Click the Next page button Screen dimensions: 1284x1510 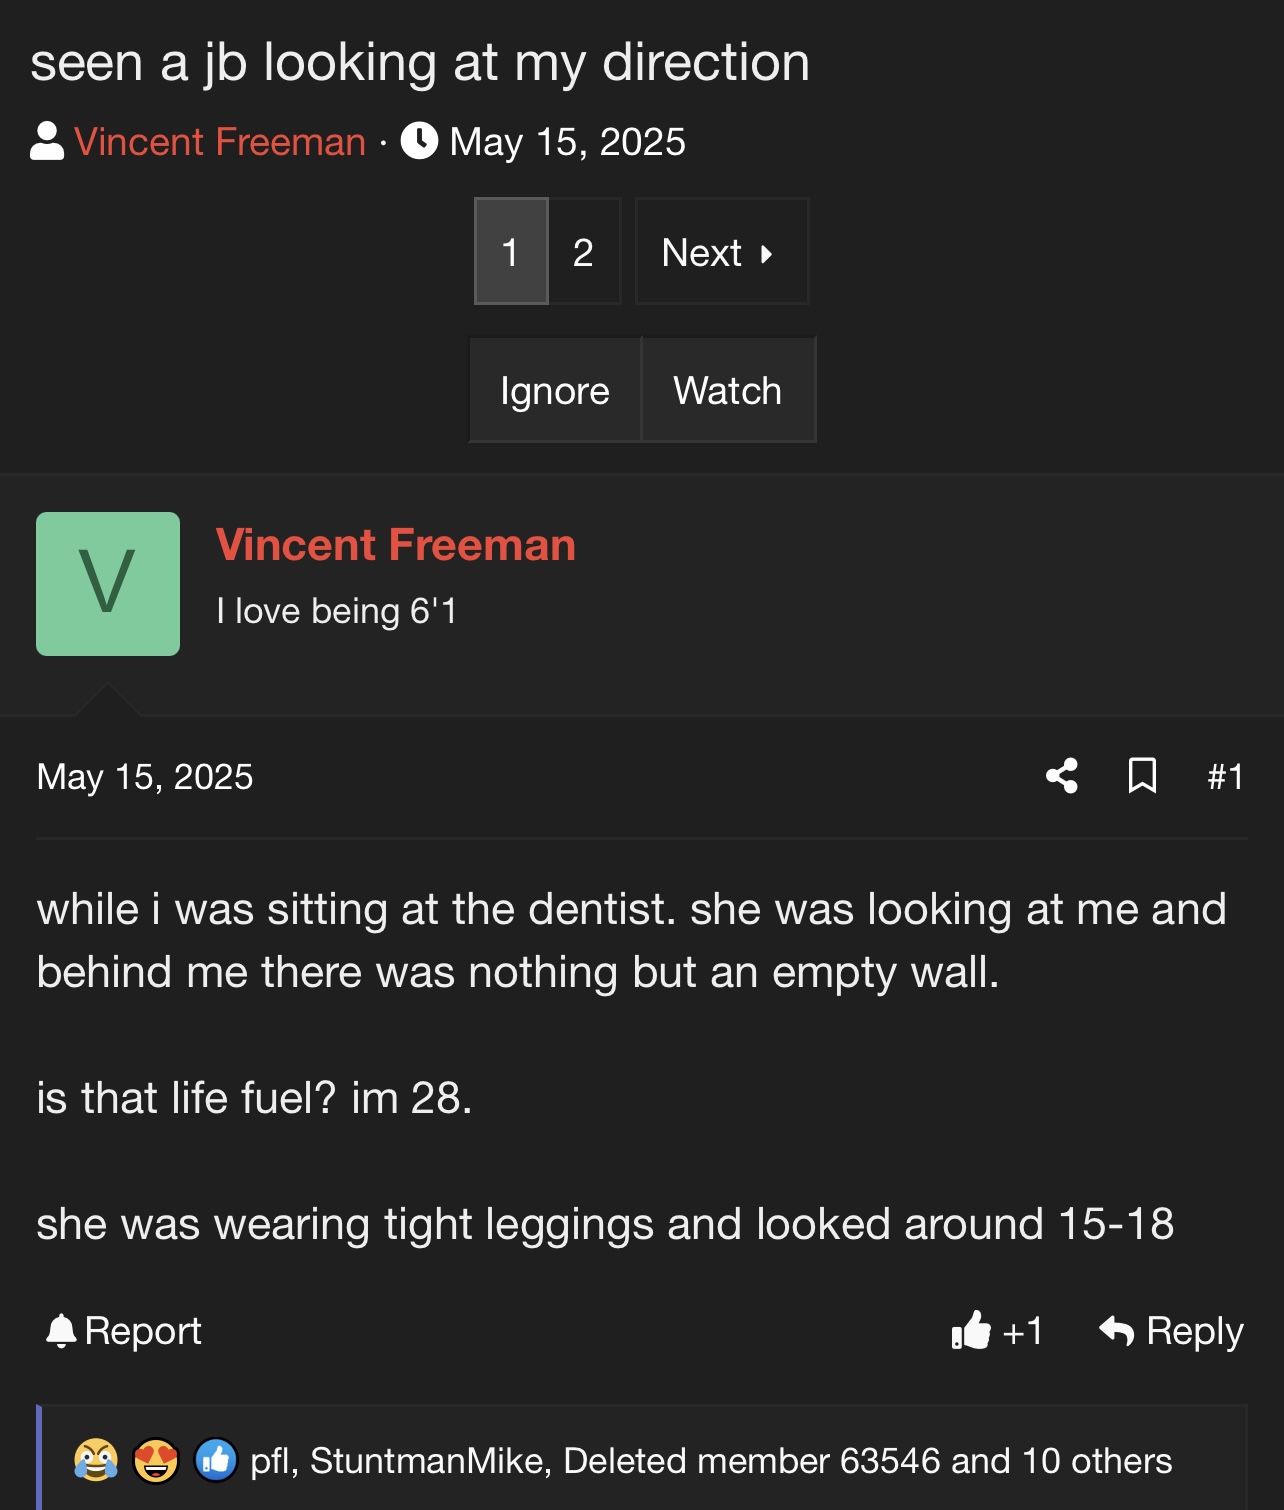(x=721, y=251)
